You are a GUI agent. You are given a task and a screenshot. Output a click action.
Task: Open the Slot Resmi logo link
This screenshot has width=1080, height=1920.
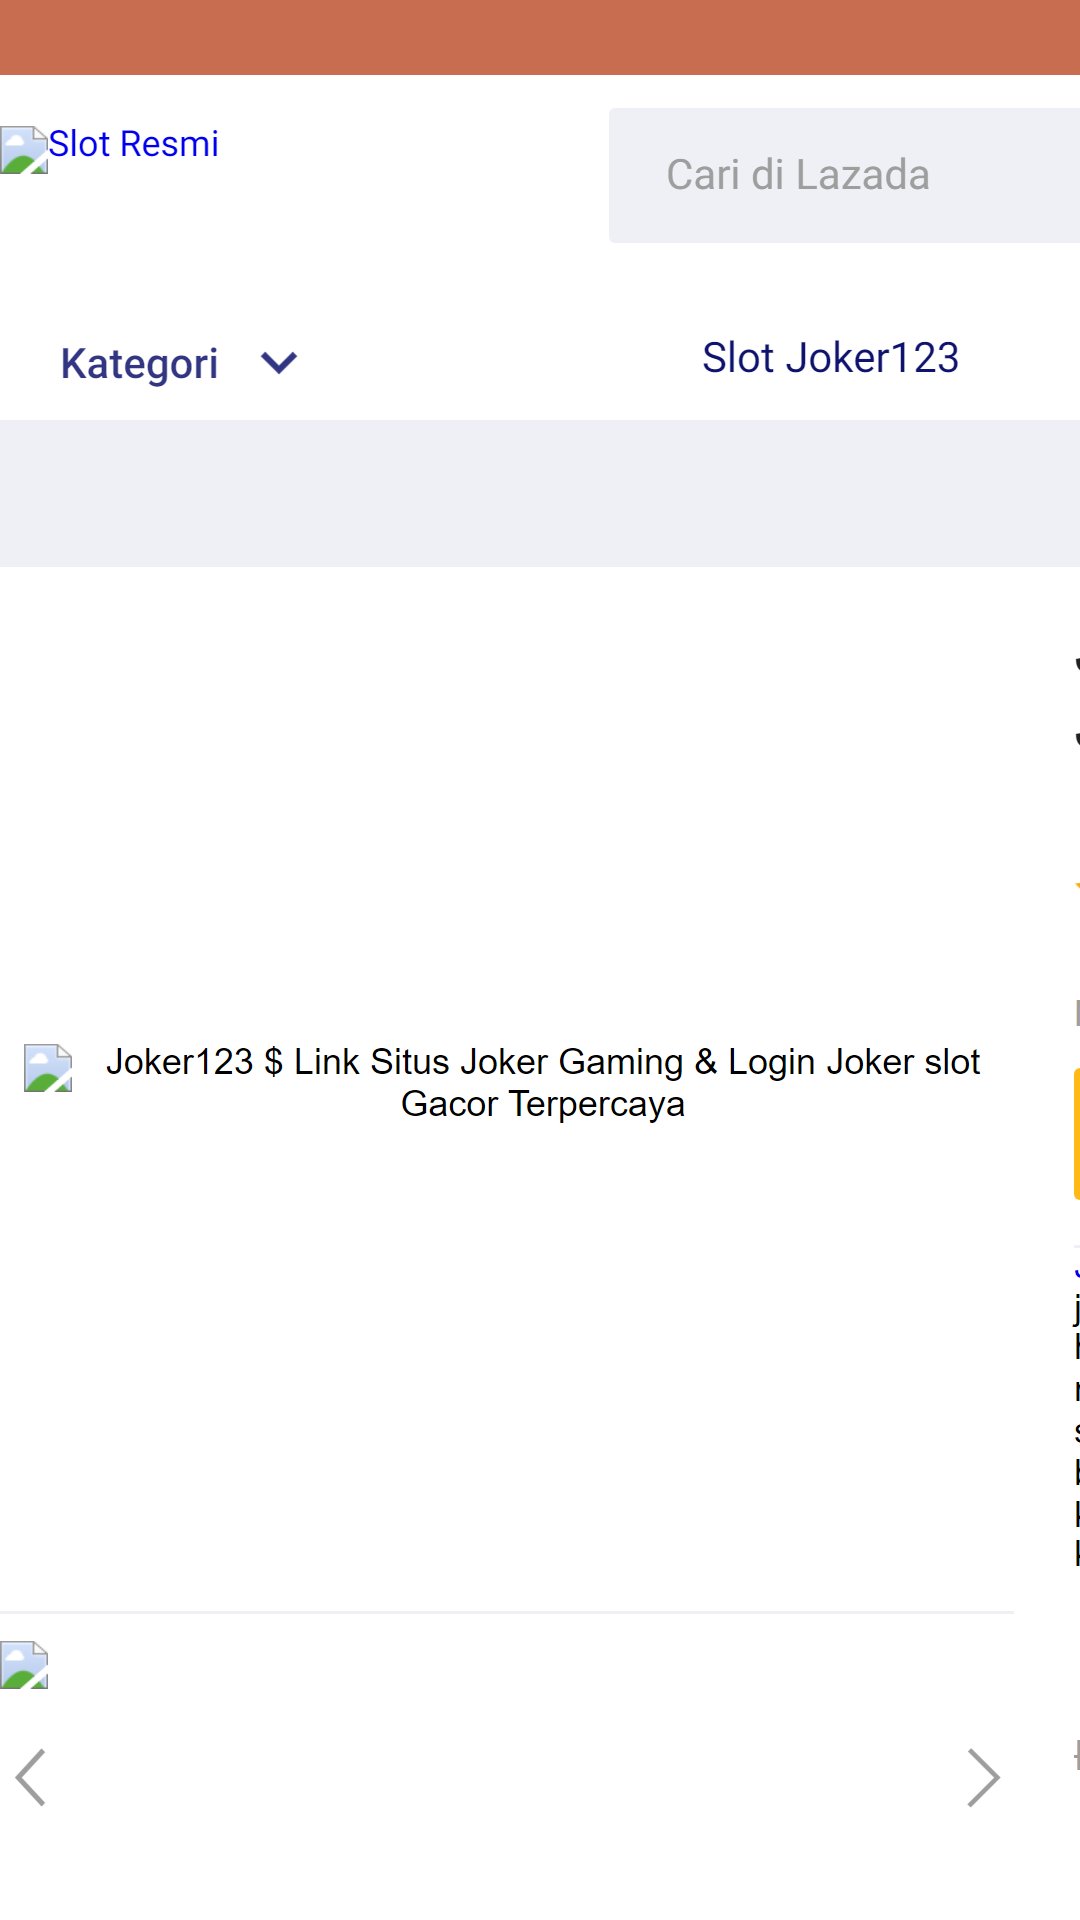(110, 148)
